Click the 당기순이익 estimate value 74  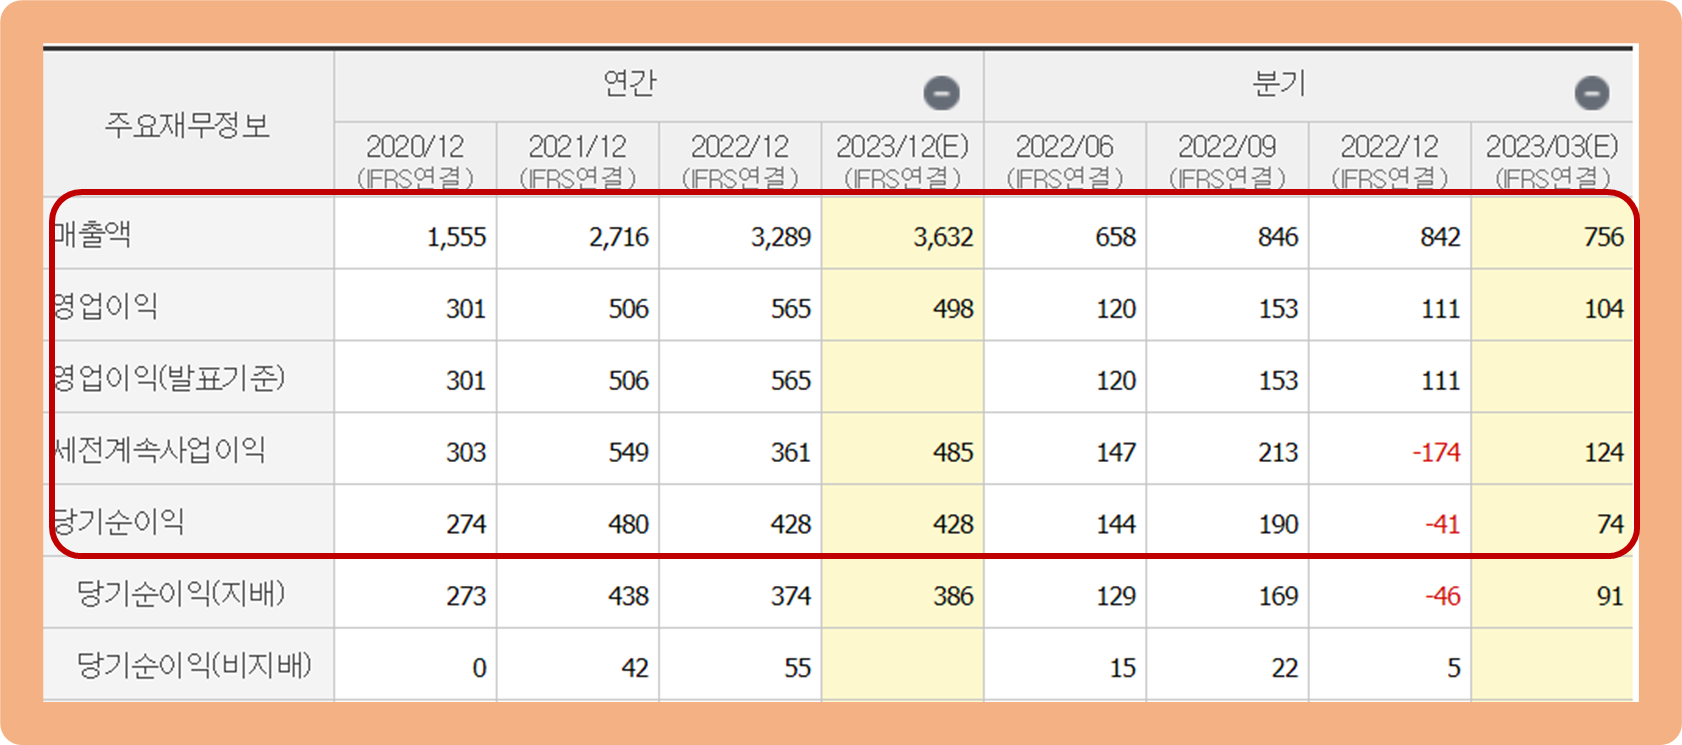(1610, 526)
